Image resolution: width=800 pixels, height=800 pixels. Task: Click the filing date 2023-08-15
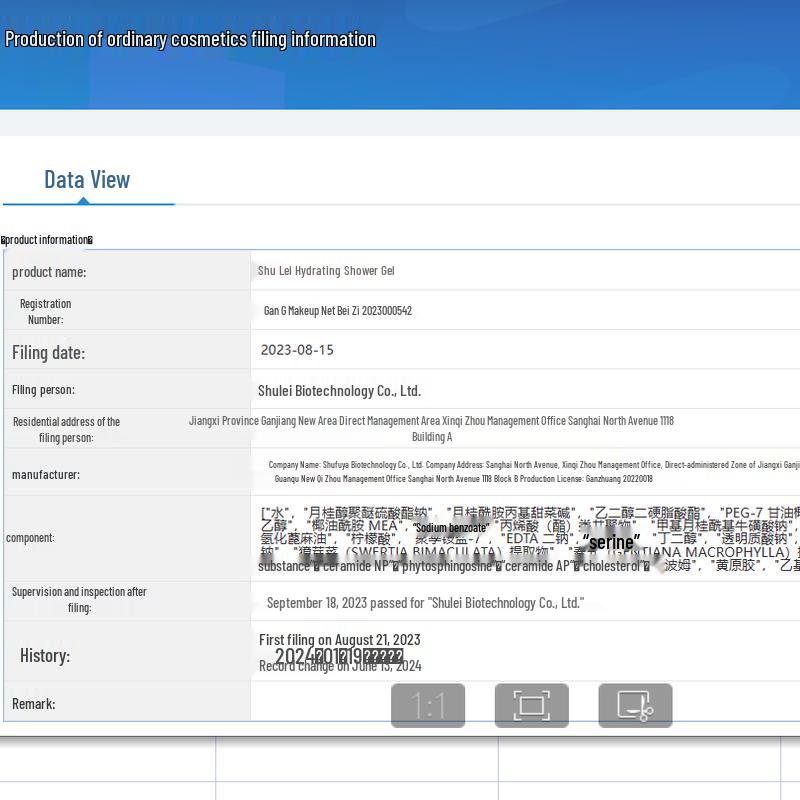(x=297, y=350)
